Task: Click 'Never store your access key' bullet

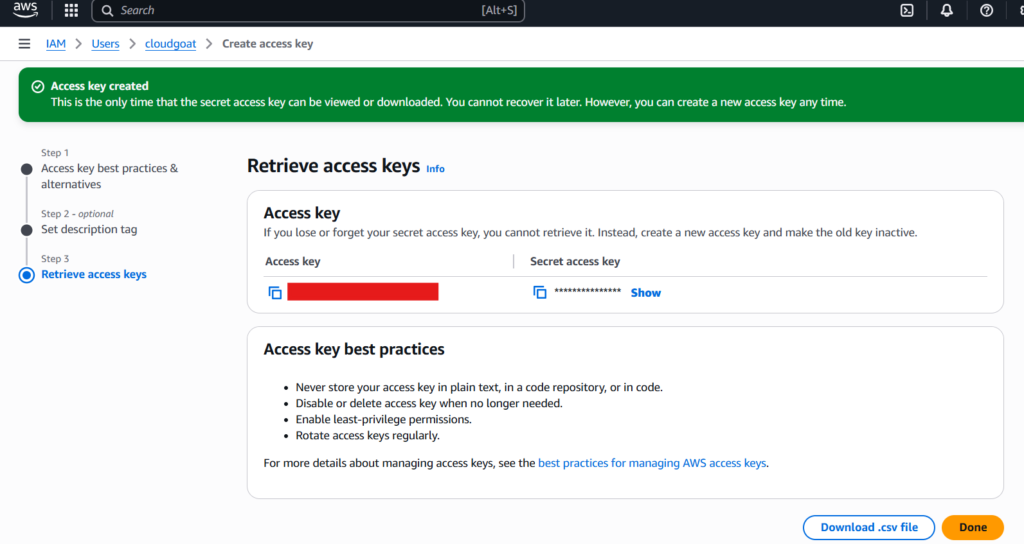Action: 479,387
